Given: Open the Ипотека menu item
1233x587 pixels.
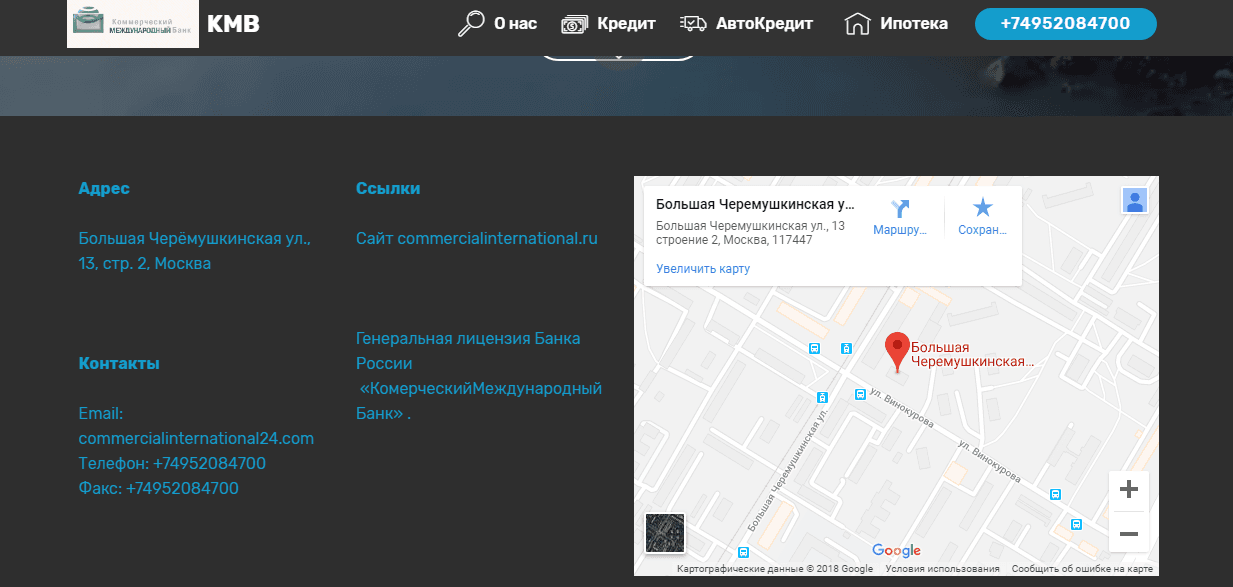Looking at the screenshot, I should tap(914, 24).
